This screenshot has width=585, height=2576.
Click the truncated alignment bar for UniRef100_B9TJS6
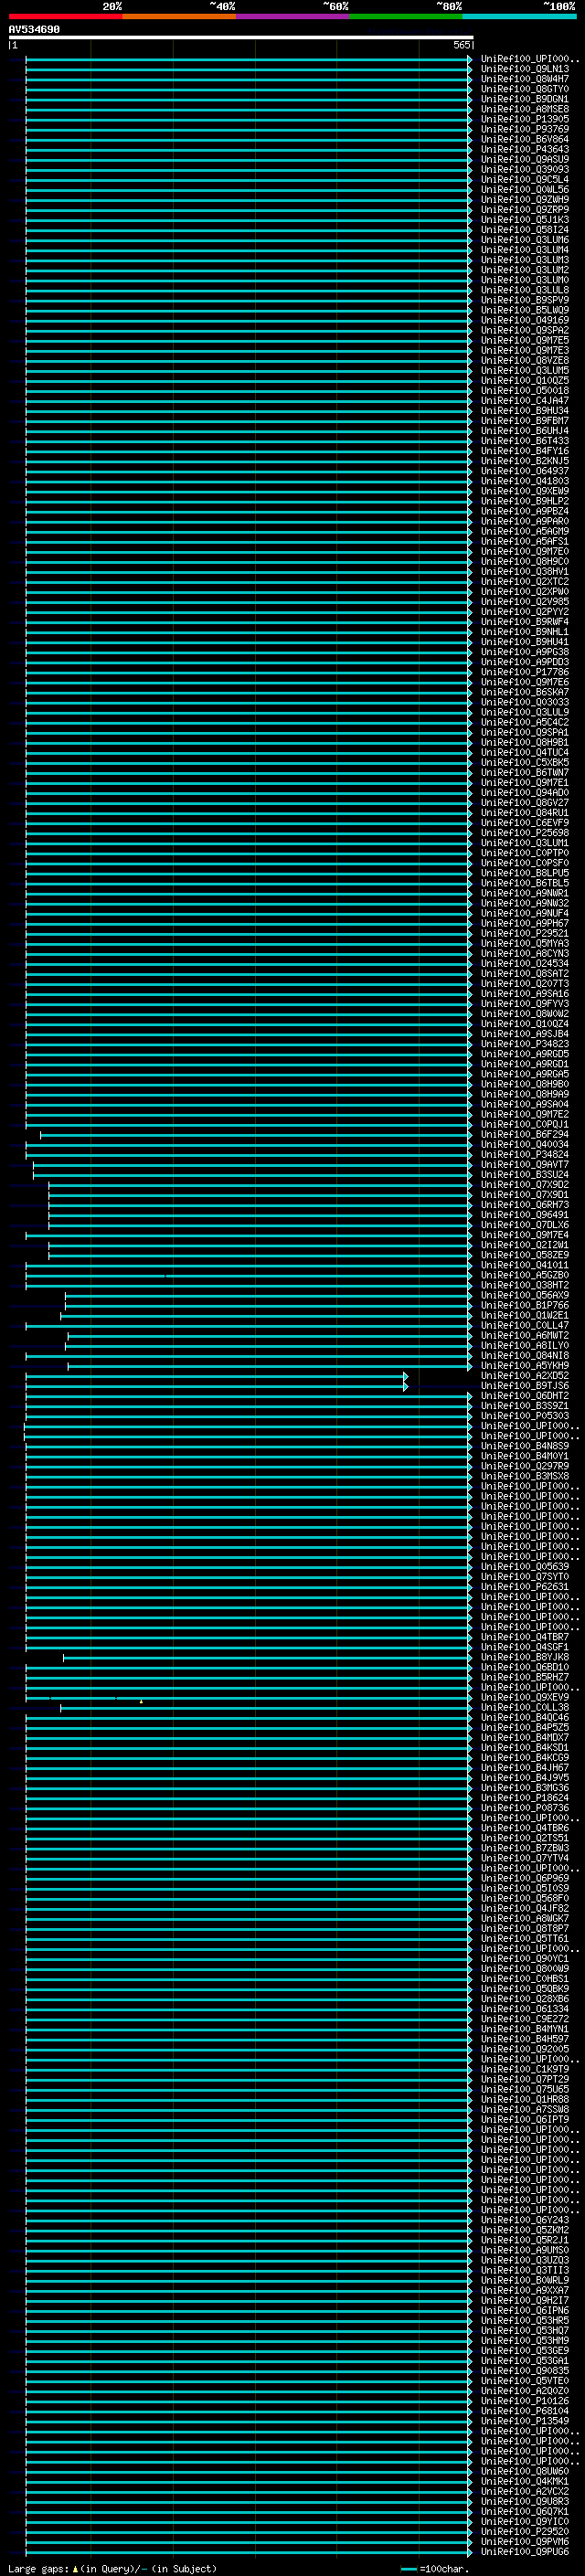pyautogui.click(x=216, y=1386)
